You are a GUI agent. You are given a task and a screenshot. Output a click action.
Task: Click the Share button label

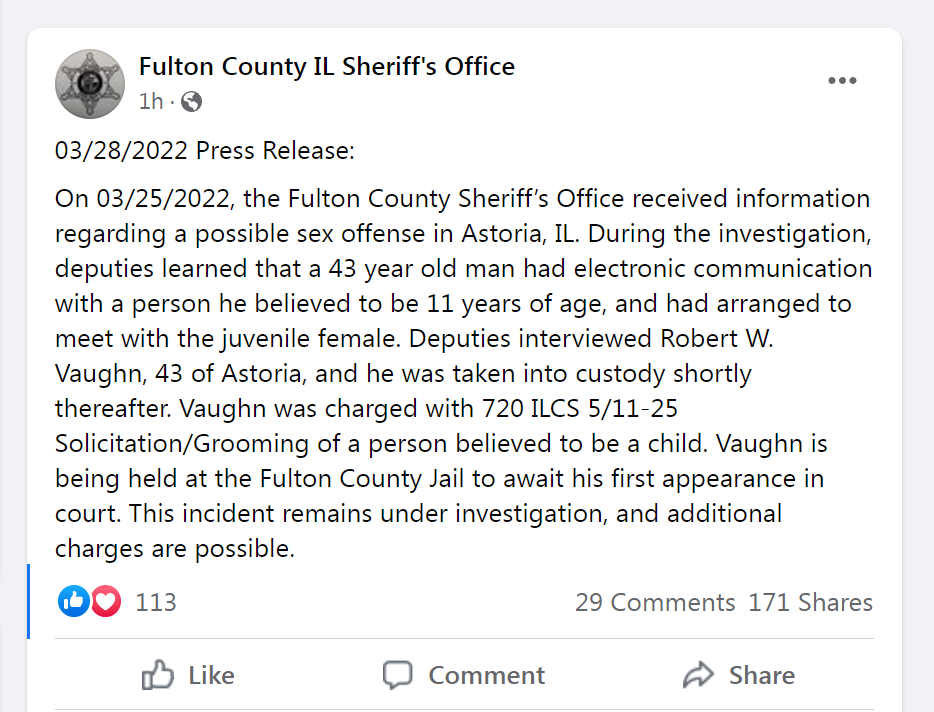[762, 676]
